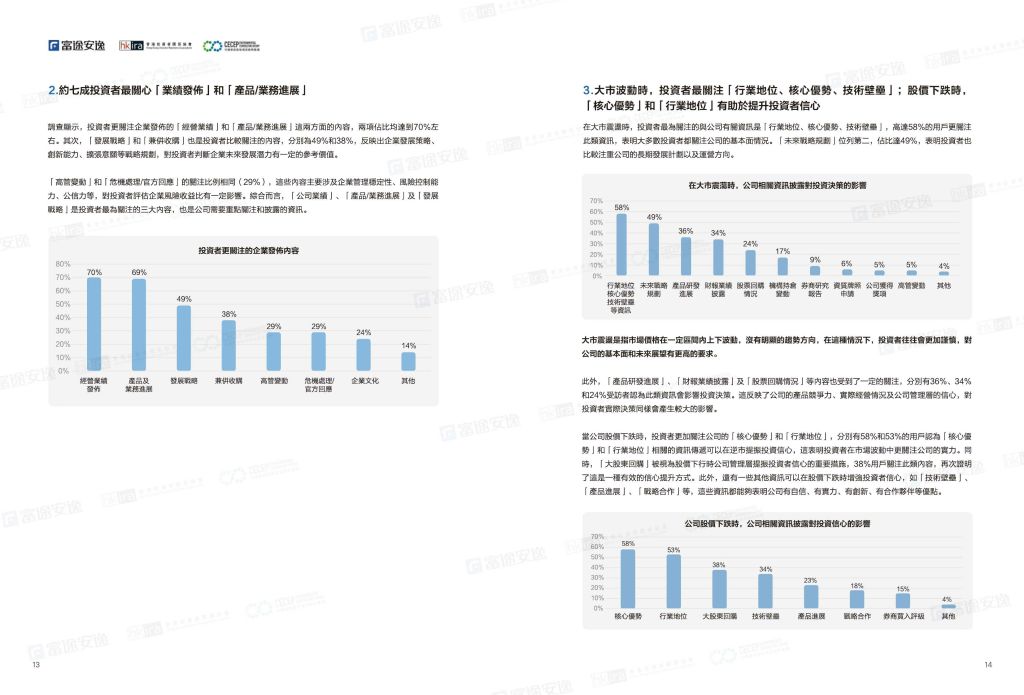Click the chart title 投資者更關注的企業發佈內容

[x=248, y=250]
